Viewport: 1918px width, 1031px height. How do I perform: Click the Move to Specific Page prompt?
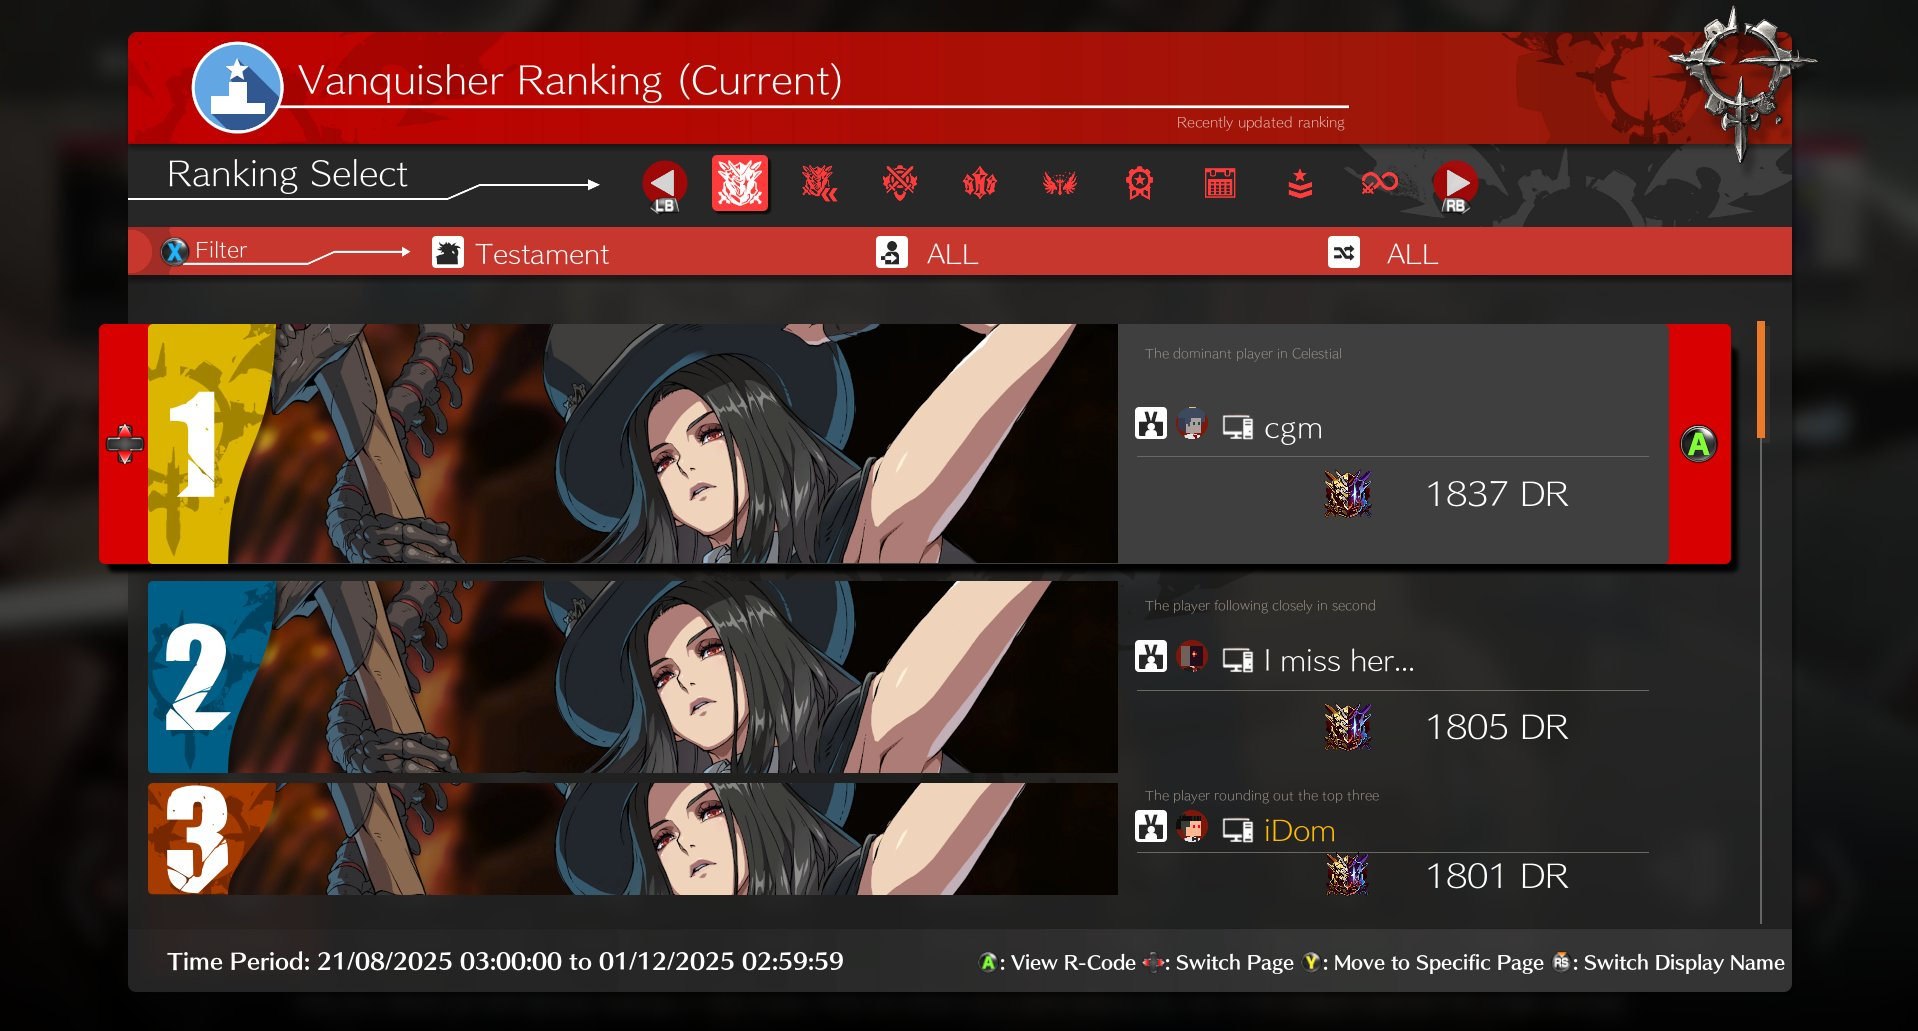tap(1423, 962)
